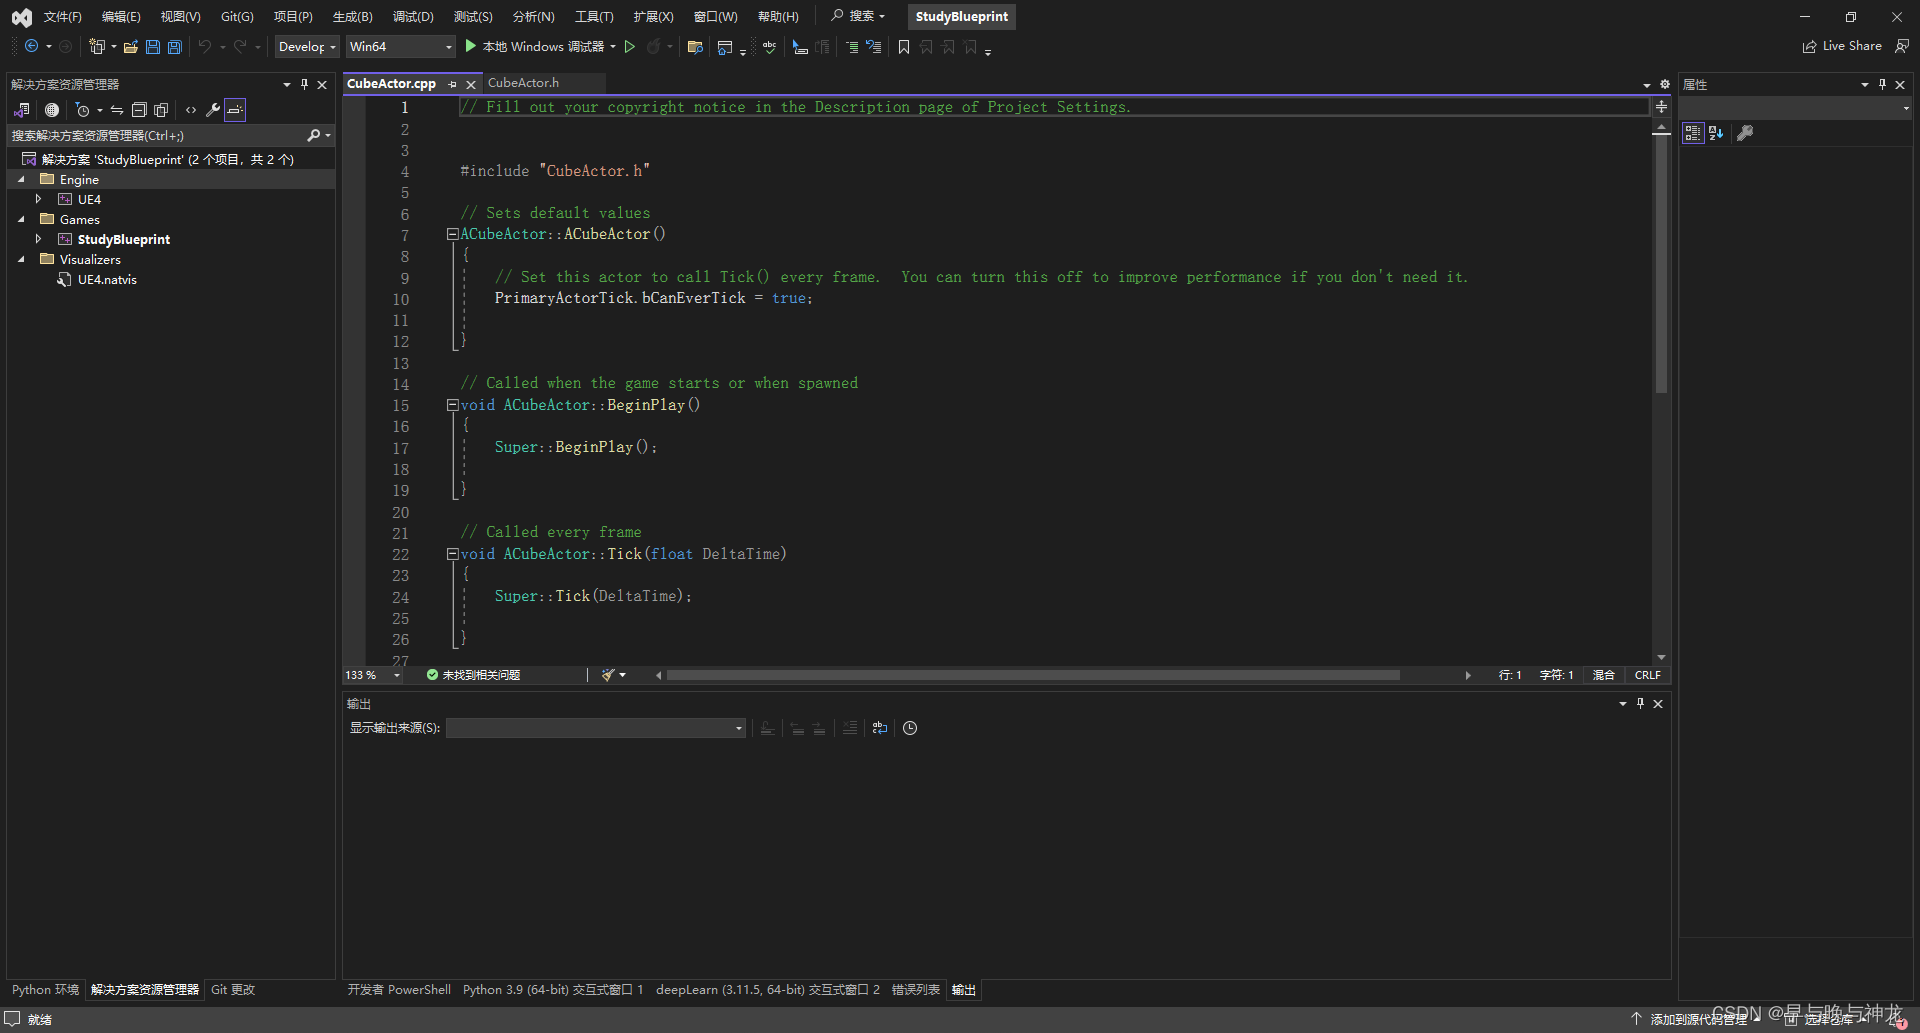Switch views icon in Solution Explorer toolbar
1920x1033 pixels.
click(x=22, y=110)
